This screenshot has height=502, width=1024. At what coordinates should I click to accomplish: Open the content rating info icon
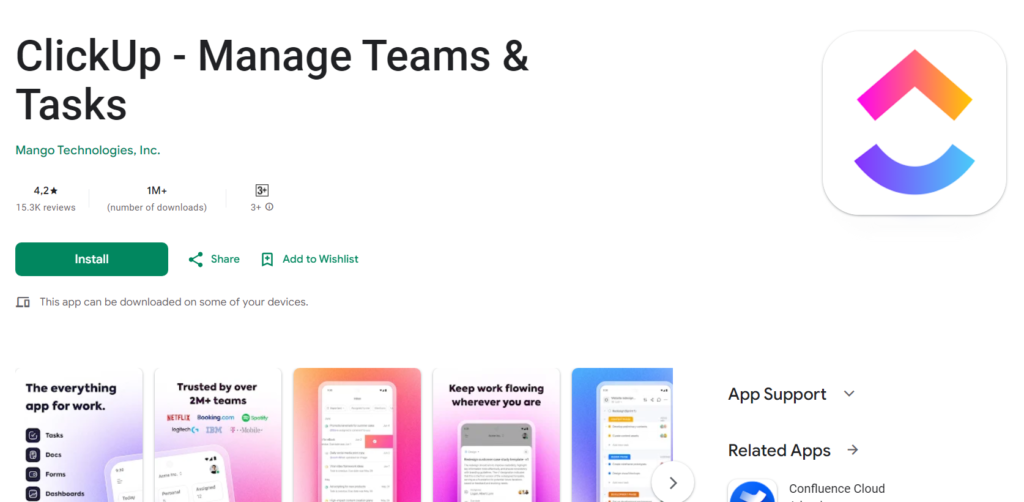[x=269, y=207]
